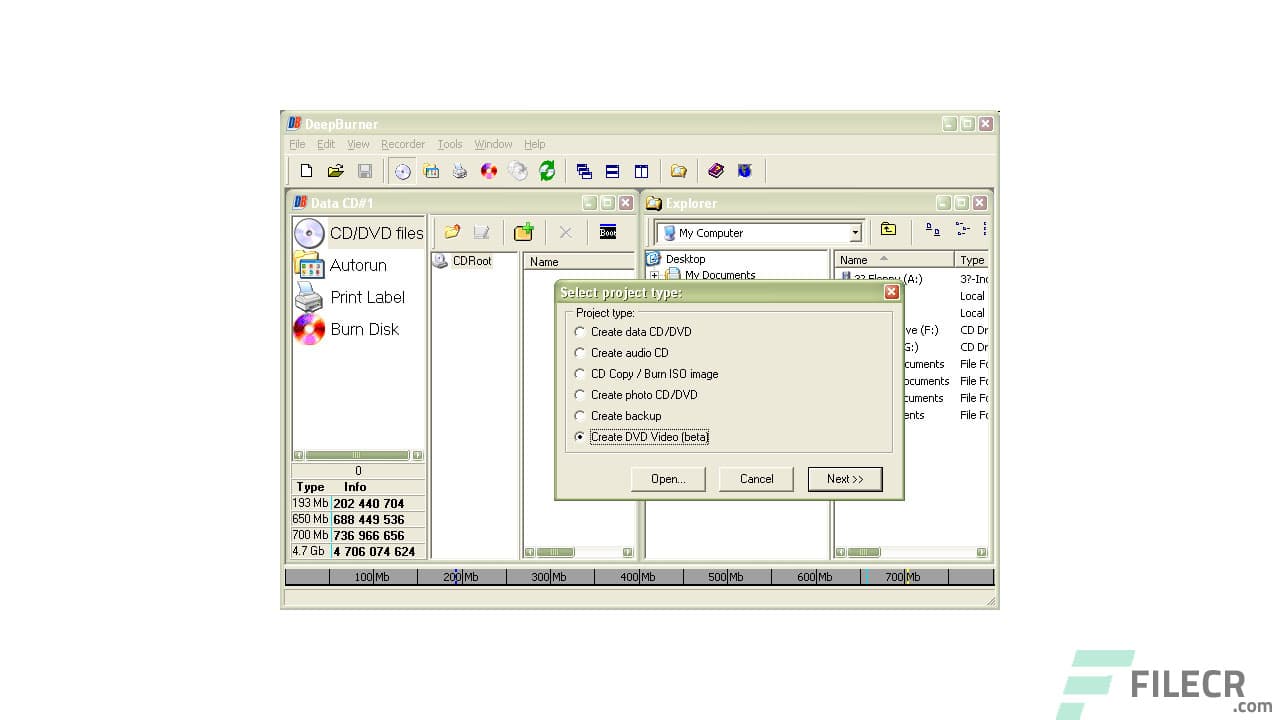
Task: Click the horizontal scrollbar below CDRoot panel
Action: tap(555, 551)
